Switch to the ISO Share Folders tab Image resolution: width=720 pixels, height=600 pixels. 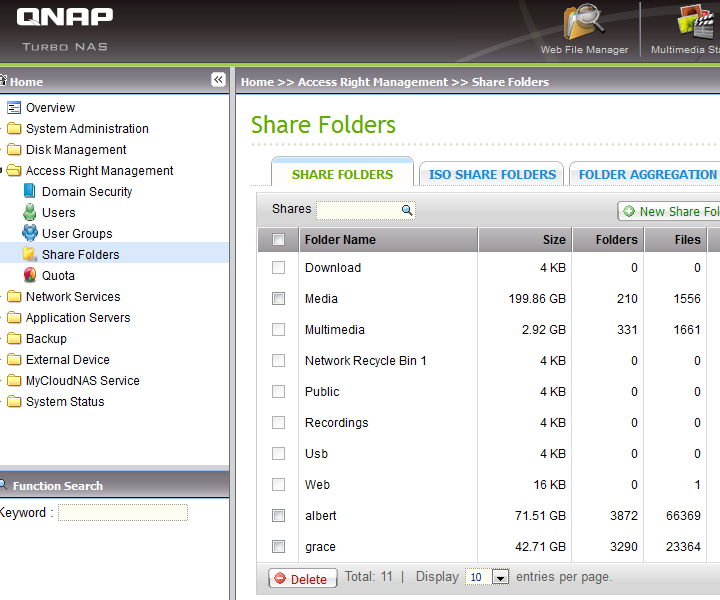[491, 174]
